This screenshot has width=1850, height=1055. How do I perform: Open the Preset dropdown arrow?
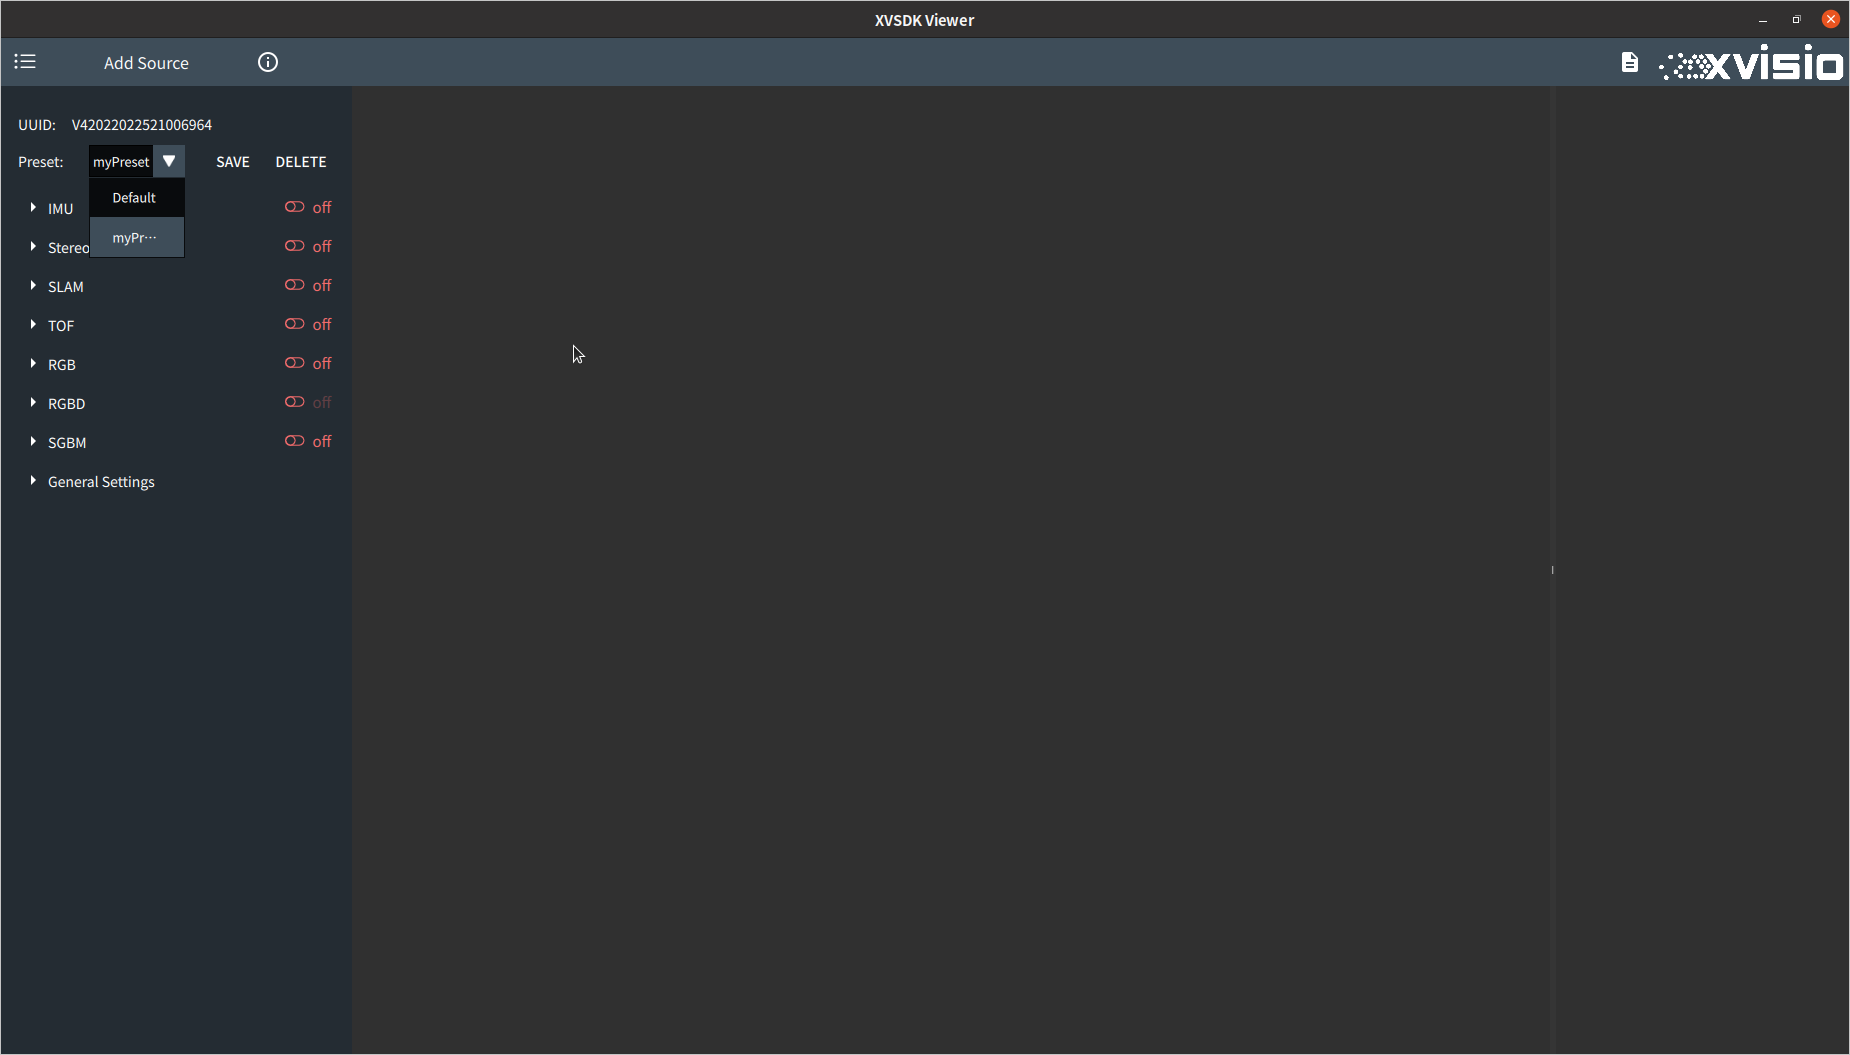[x=169, y=161]
